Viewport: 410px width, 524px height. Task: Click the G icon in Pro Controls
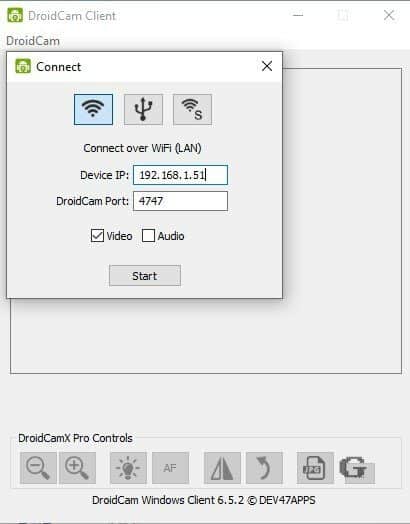357,469
